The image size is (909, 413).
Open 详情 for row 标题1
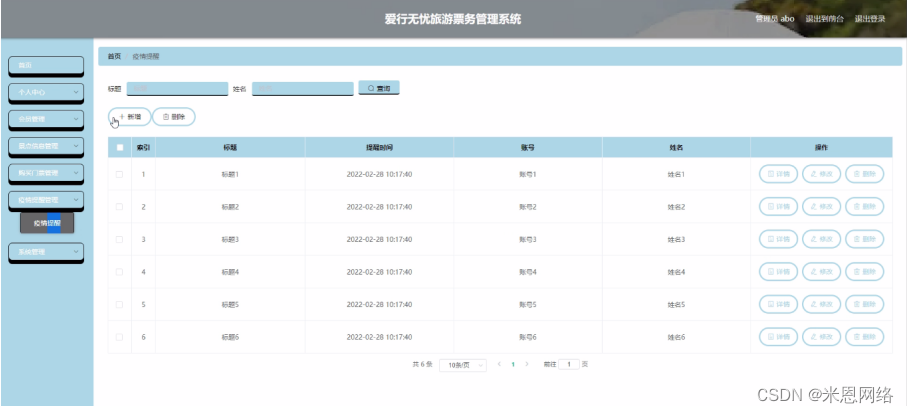(778, 174)
